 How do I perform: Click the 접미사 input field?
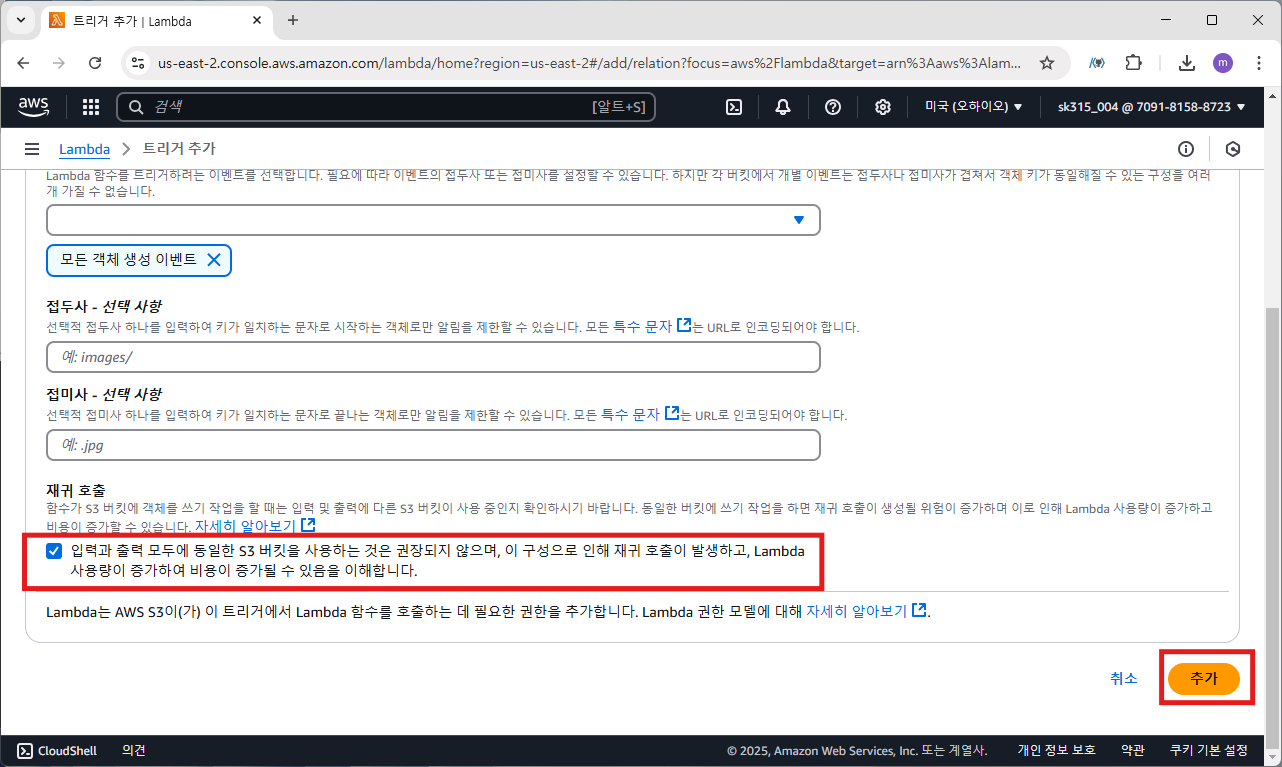[433, 444]
